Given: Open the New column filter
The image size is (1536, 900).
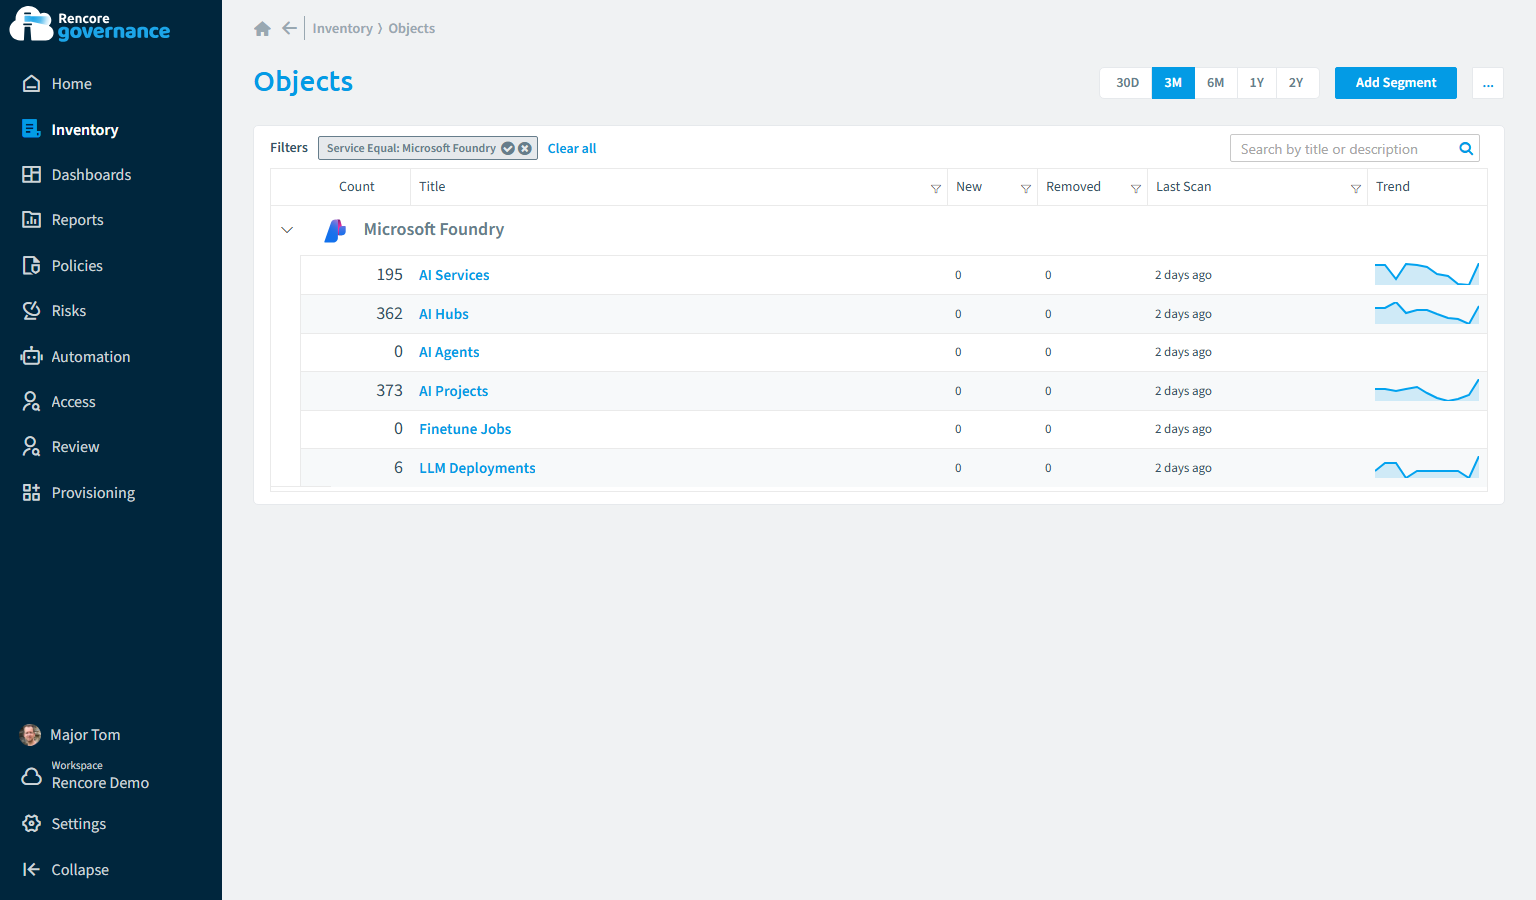Looking at the screenshot, I should click(1026, 188).
